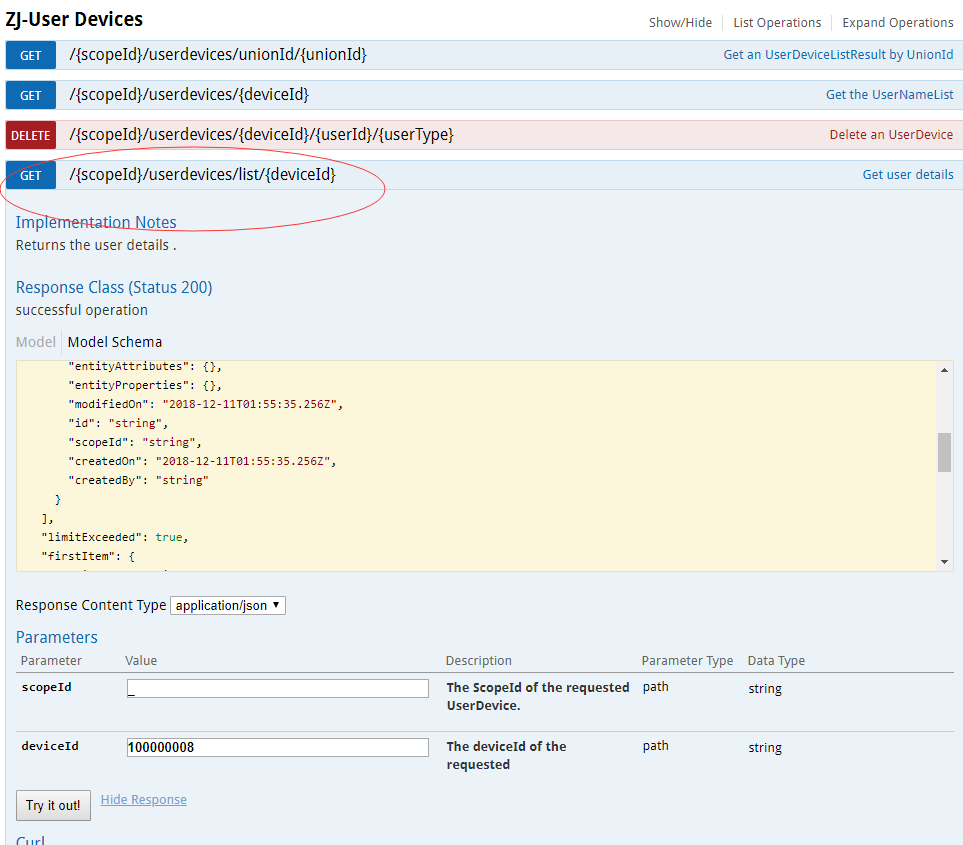Expand the /{scopeId}/userdevices/{deviceId} operation path

189,95
